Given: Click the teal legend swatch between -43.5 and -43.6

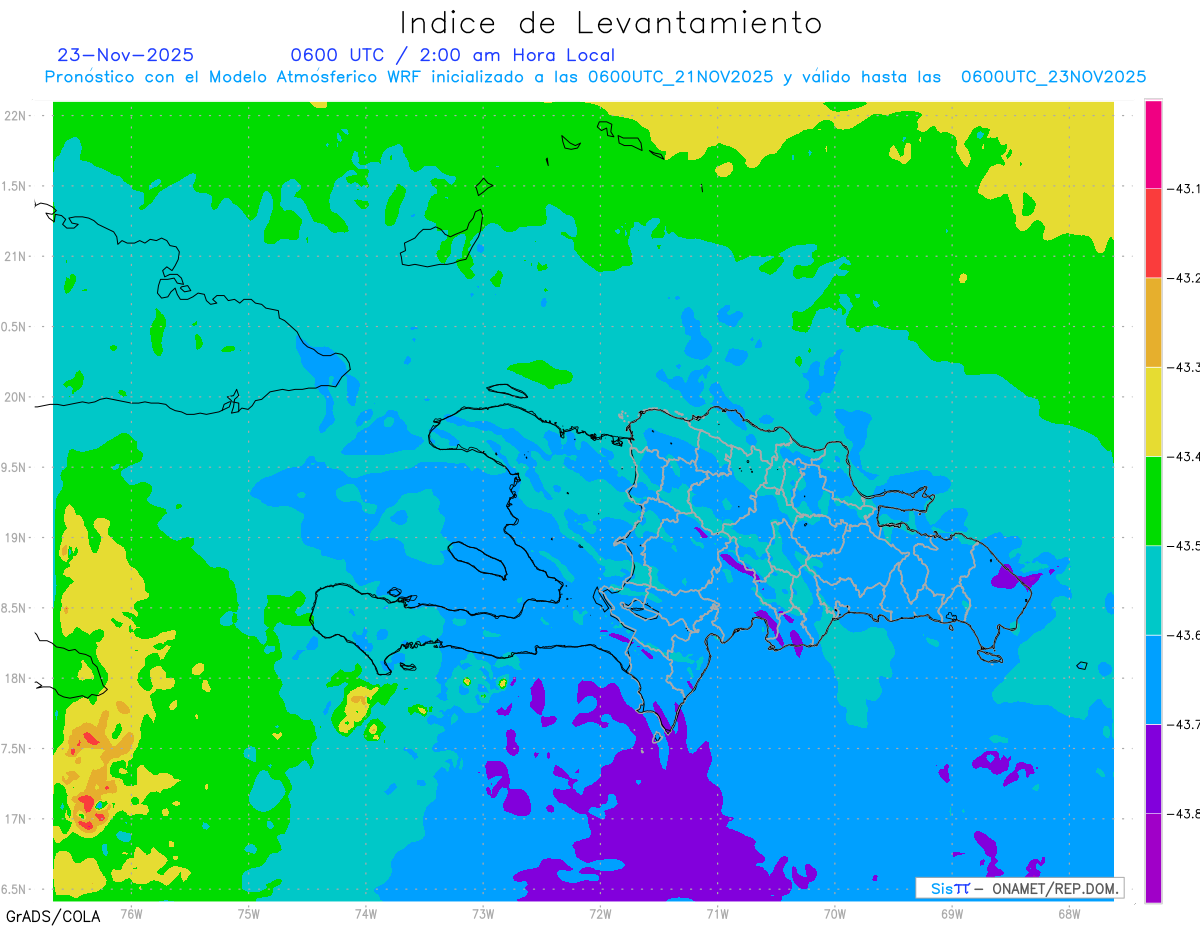Looking at the screenshot, I should click(x=1153, y=589).
